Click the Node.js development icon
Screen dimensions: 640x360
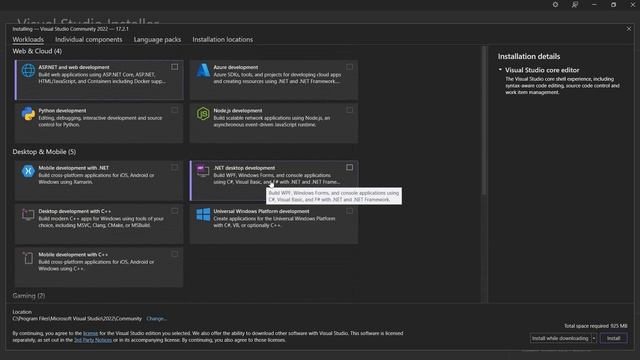tap(203, 113)
